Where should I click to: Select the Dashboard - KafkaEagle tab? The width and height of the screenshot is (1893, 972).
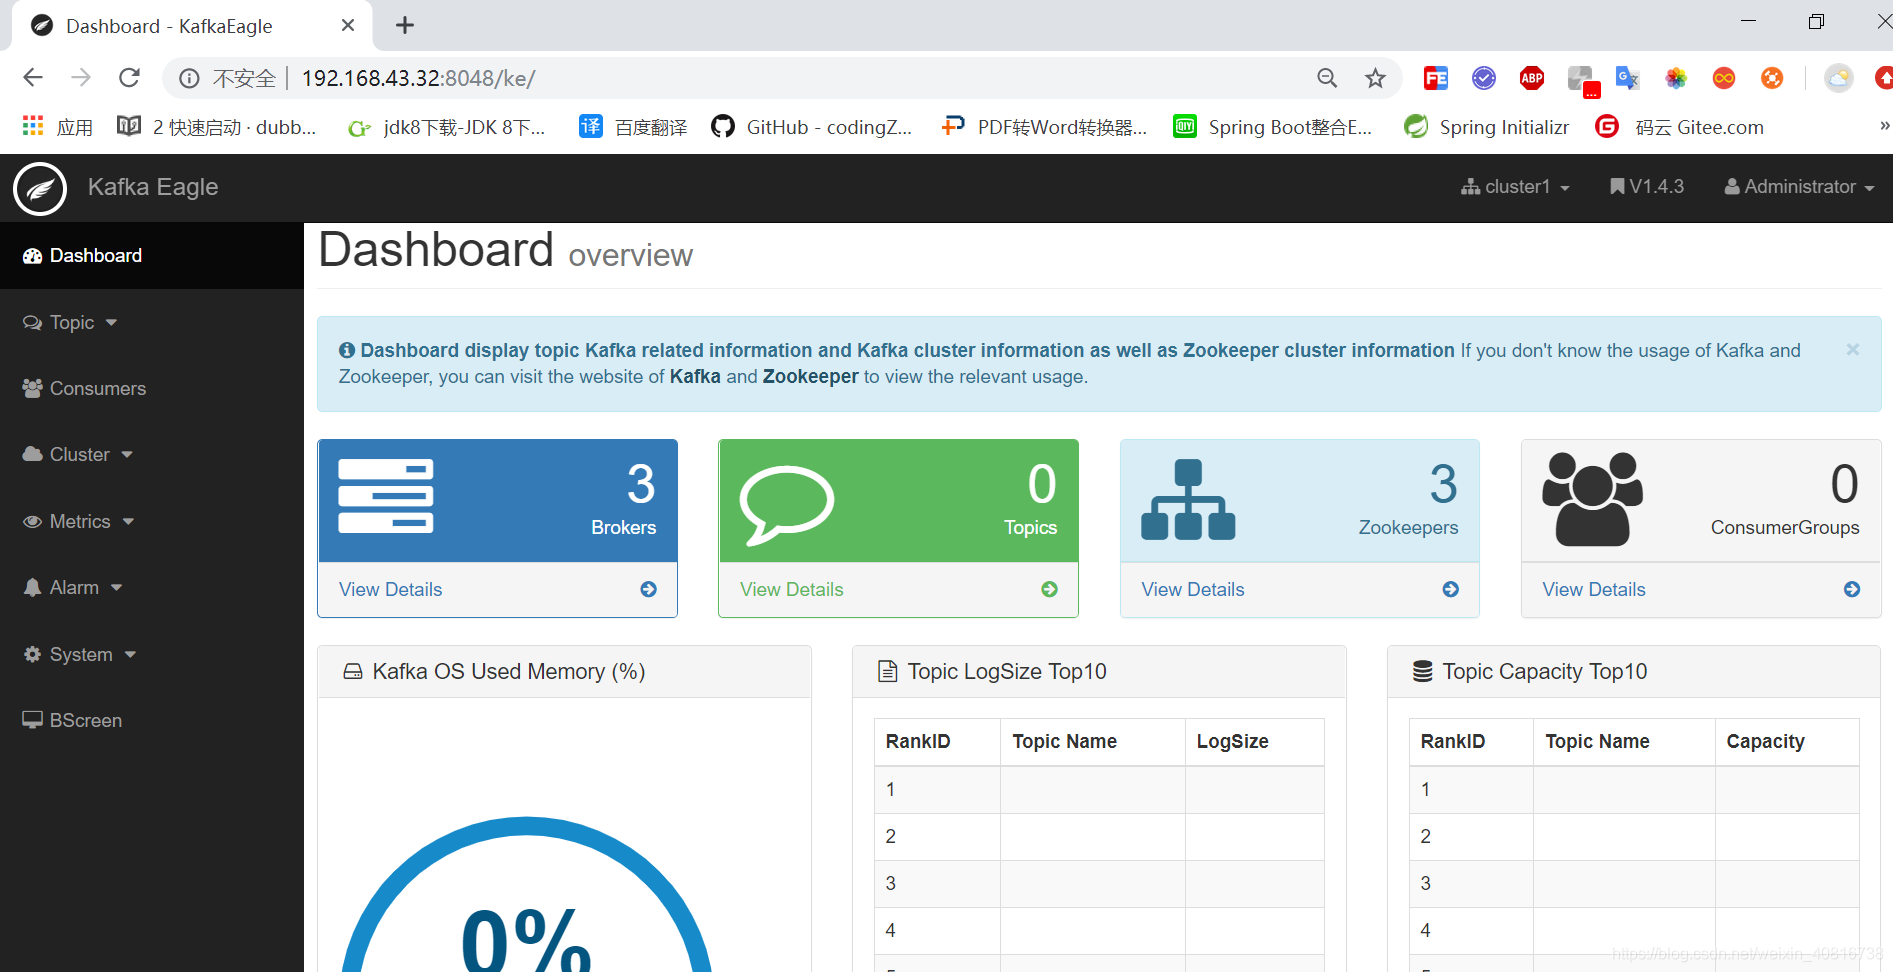(192, 26)
